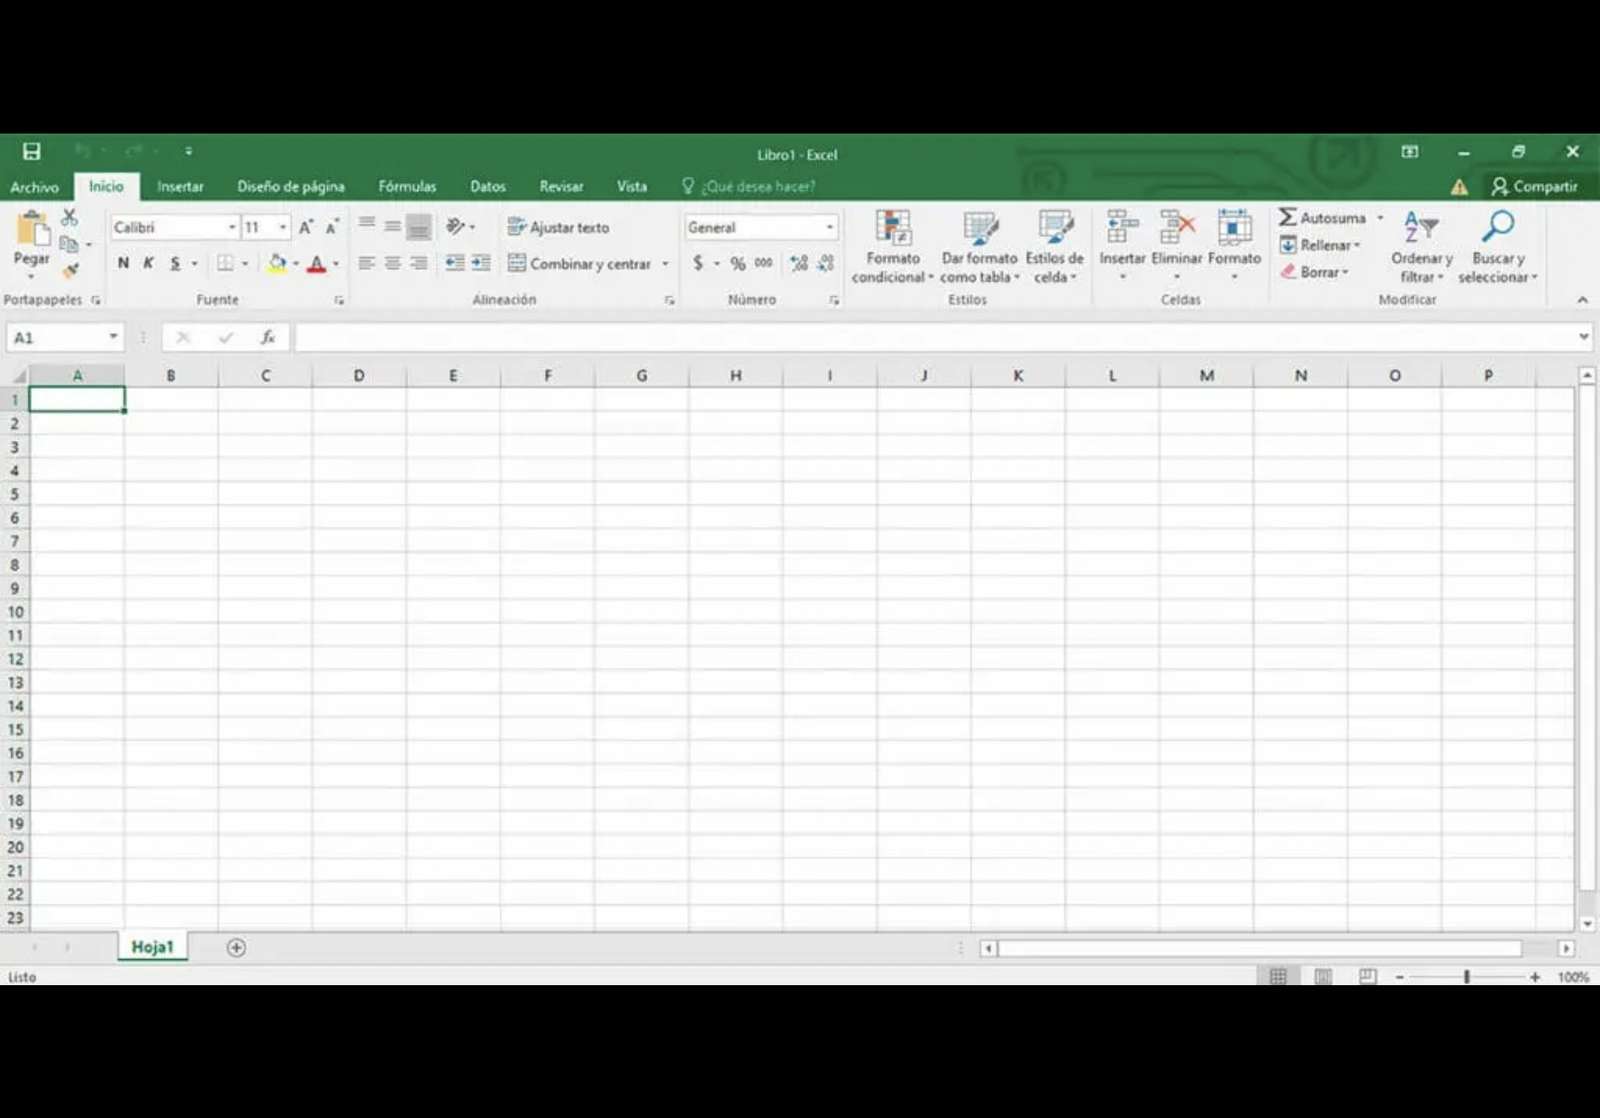Screen dimensions: 1600x1118
Task: Increase decimal places icon
Action: (799, 263)
